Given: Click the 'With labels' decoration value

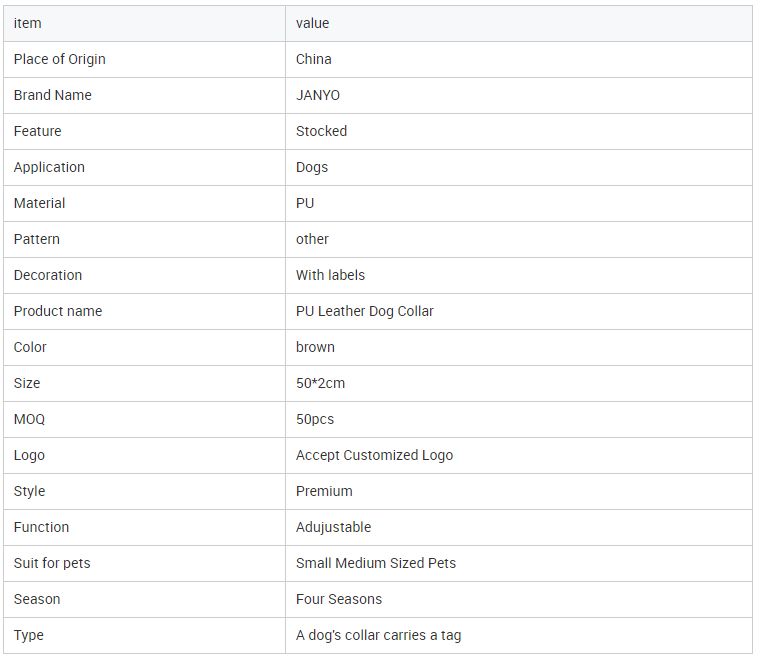Looking at the screenshot, I should click(x=330, y=275).
